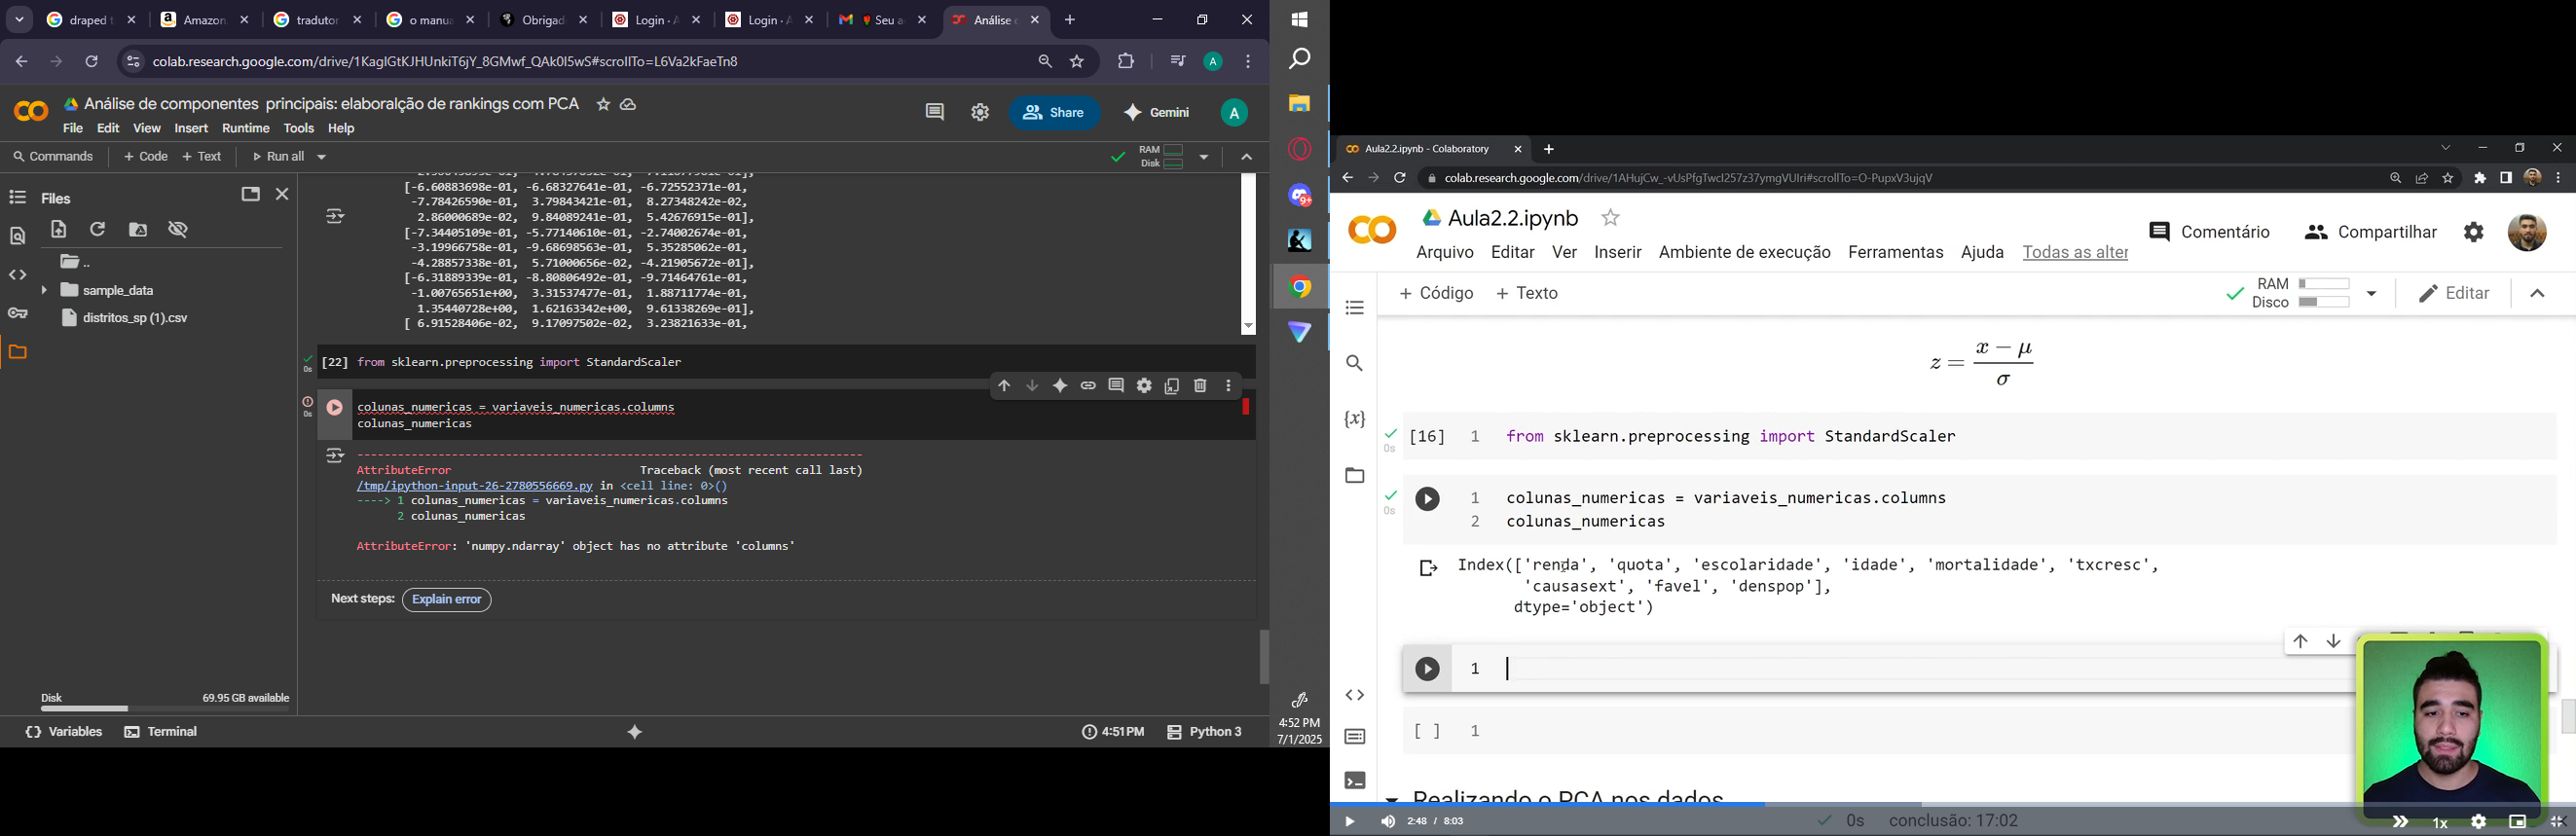Viewport: 2576px width, 836px height.
Task: Open the tab search dropdown arrow
Action: (19, 20)
